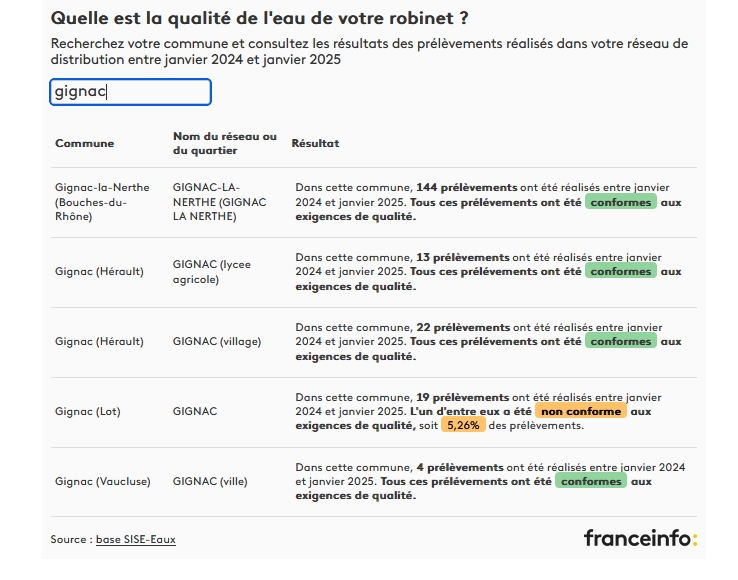
Task: Click the orange non conforme badge
Action: tap(581, 411)
